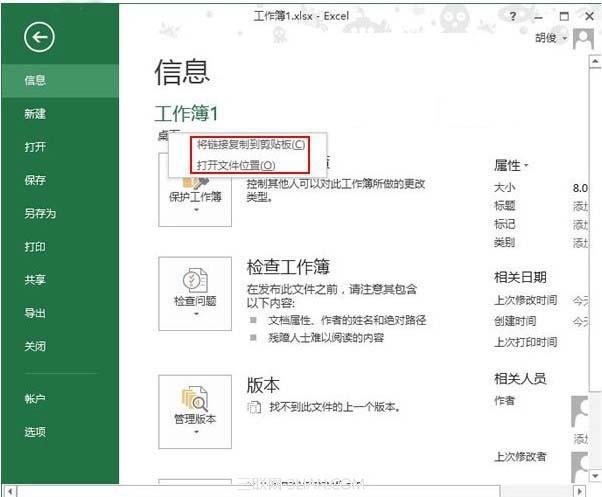Click the user avatar picture at top right
The height and width of the screenshot is (497, 602).
point(584,39)
